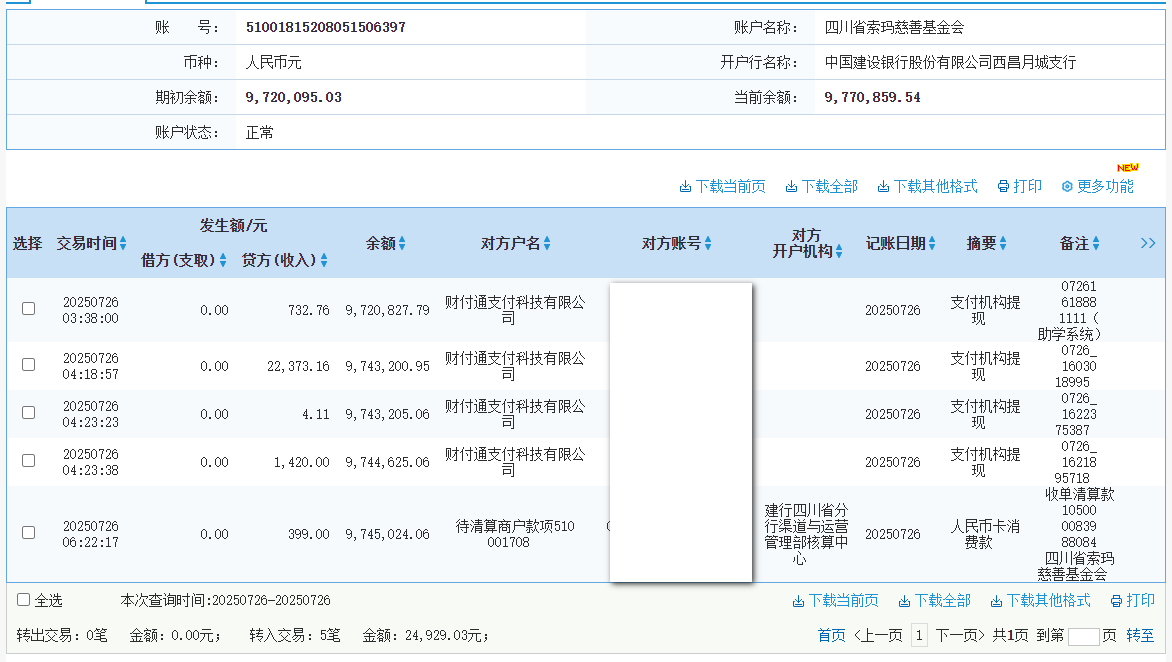Viewport: 1172px width, 662px height.
Task: Click account number 51001815208051506397
Action: tap(326, 28)
